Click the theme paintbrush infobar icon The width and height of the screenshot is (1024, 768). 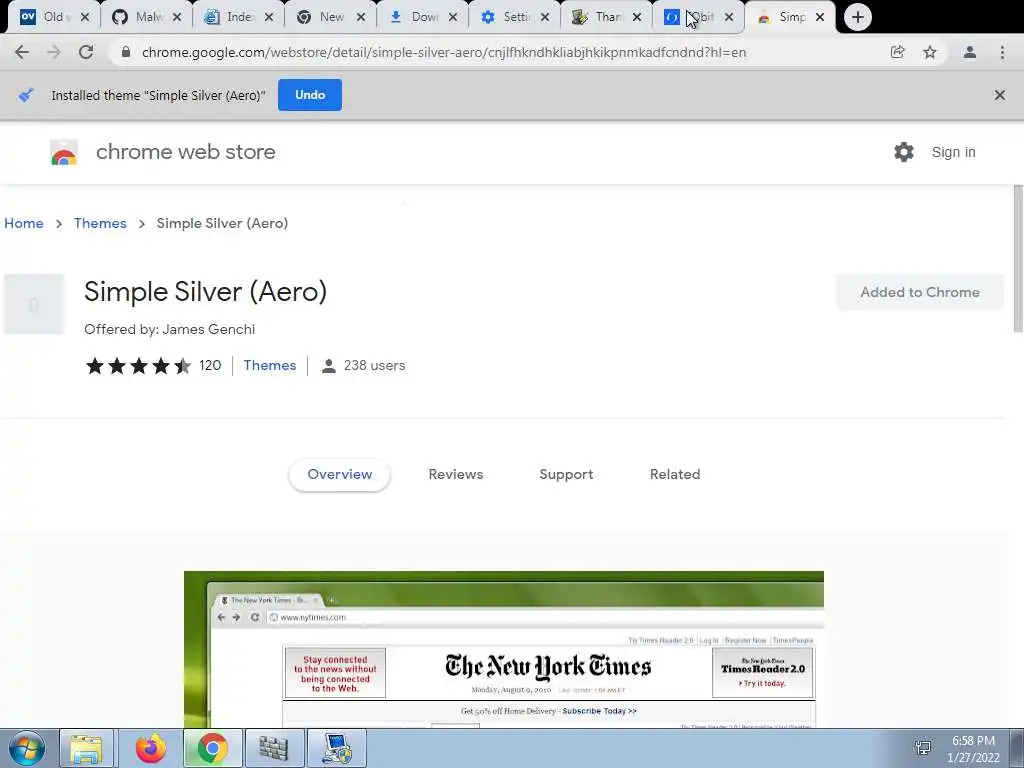(x=25, y=95)
